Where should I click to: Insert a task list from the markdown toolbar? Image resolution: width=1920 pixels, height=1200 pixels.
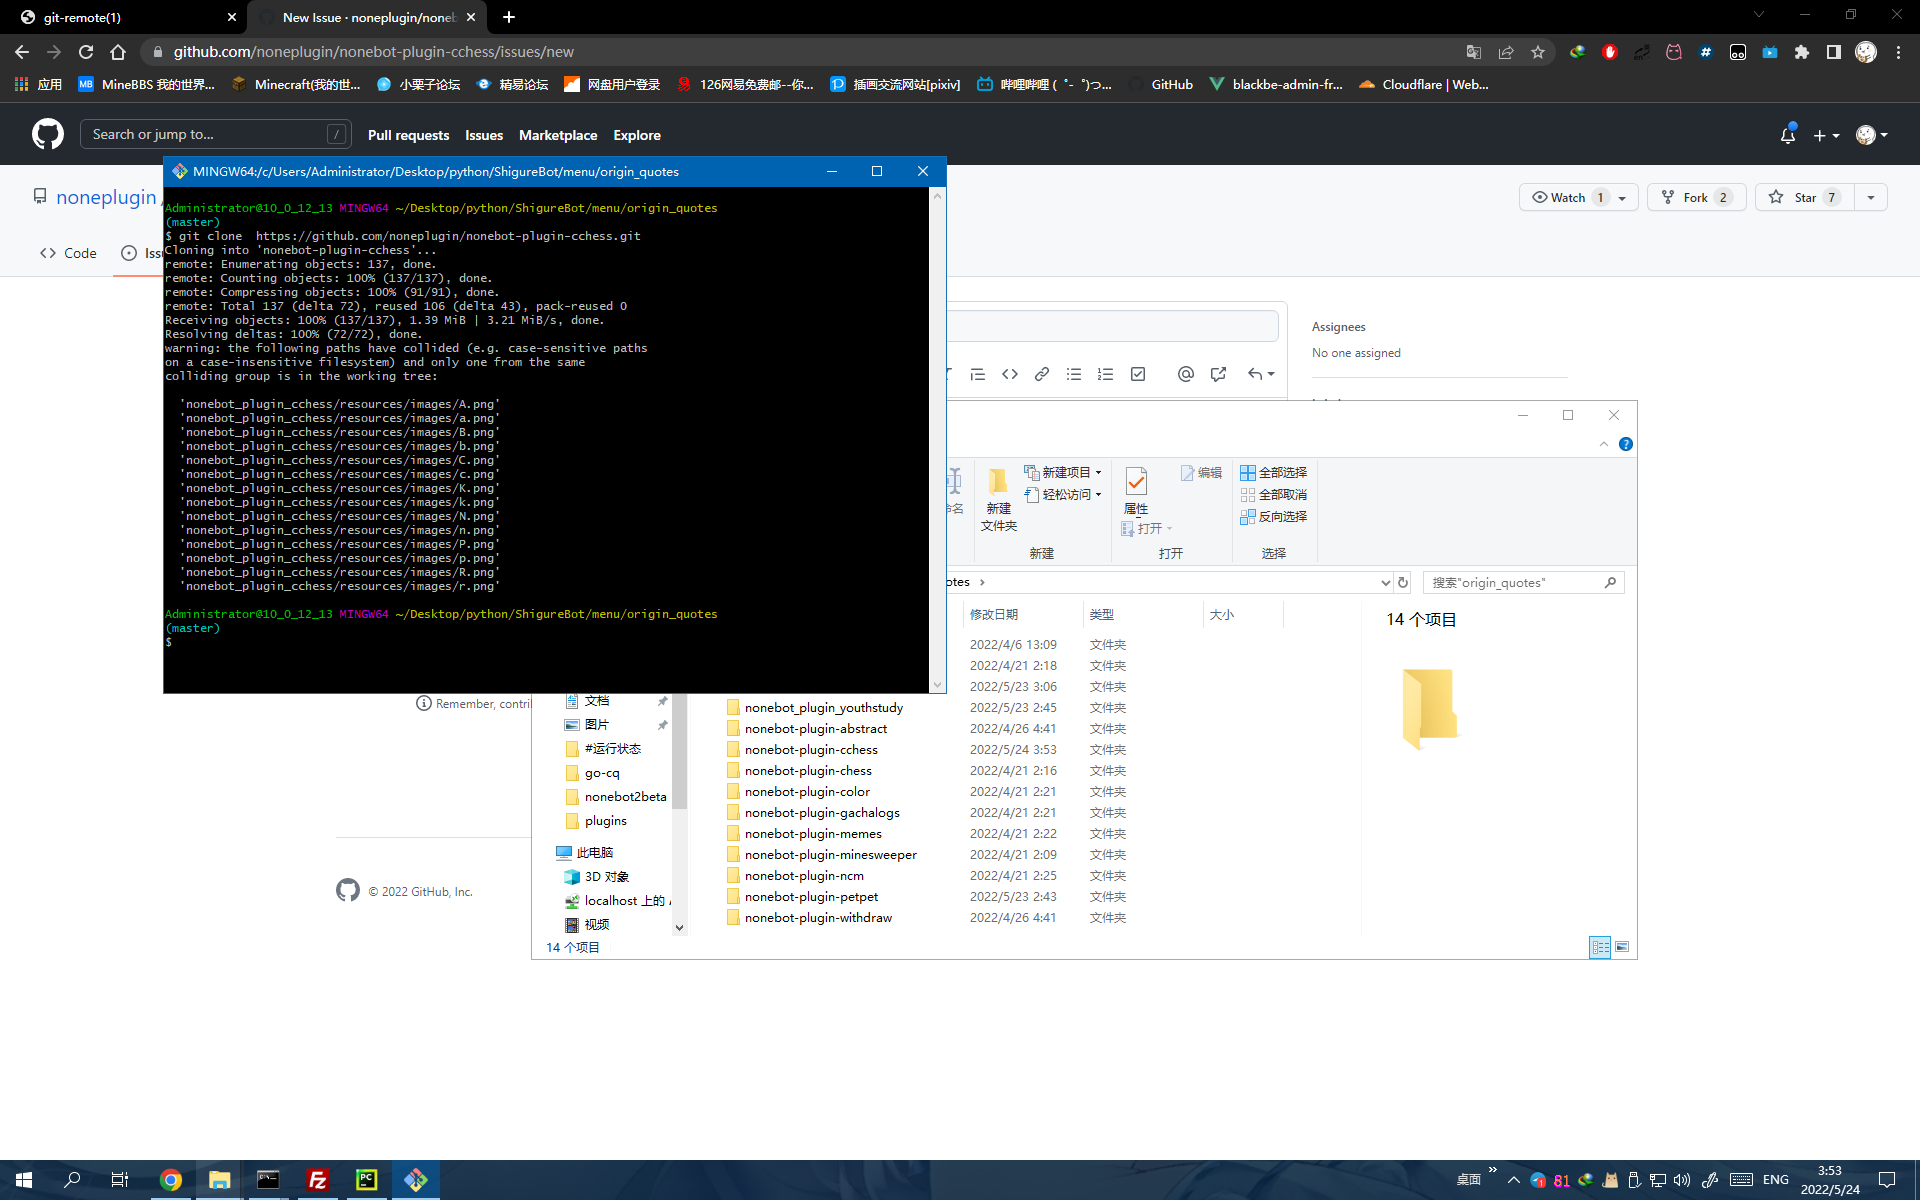[1137, 373]
